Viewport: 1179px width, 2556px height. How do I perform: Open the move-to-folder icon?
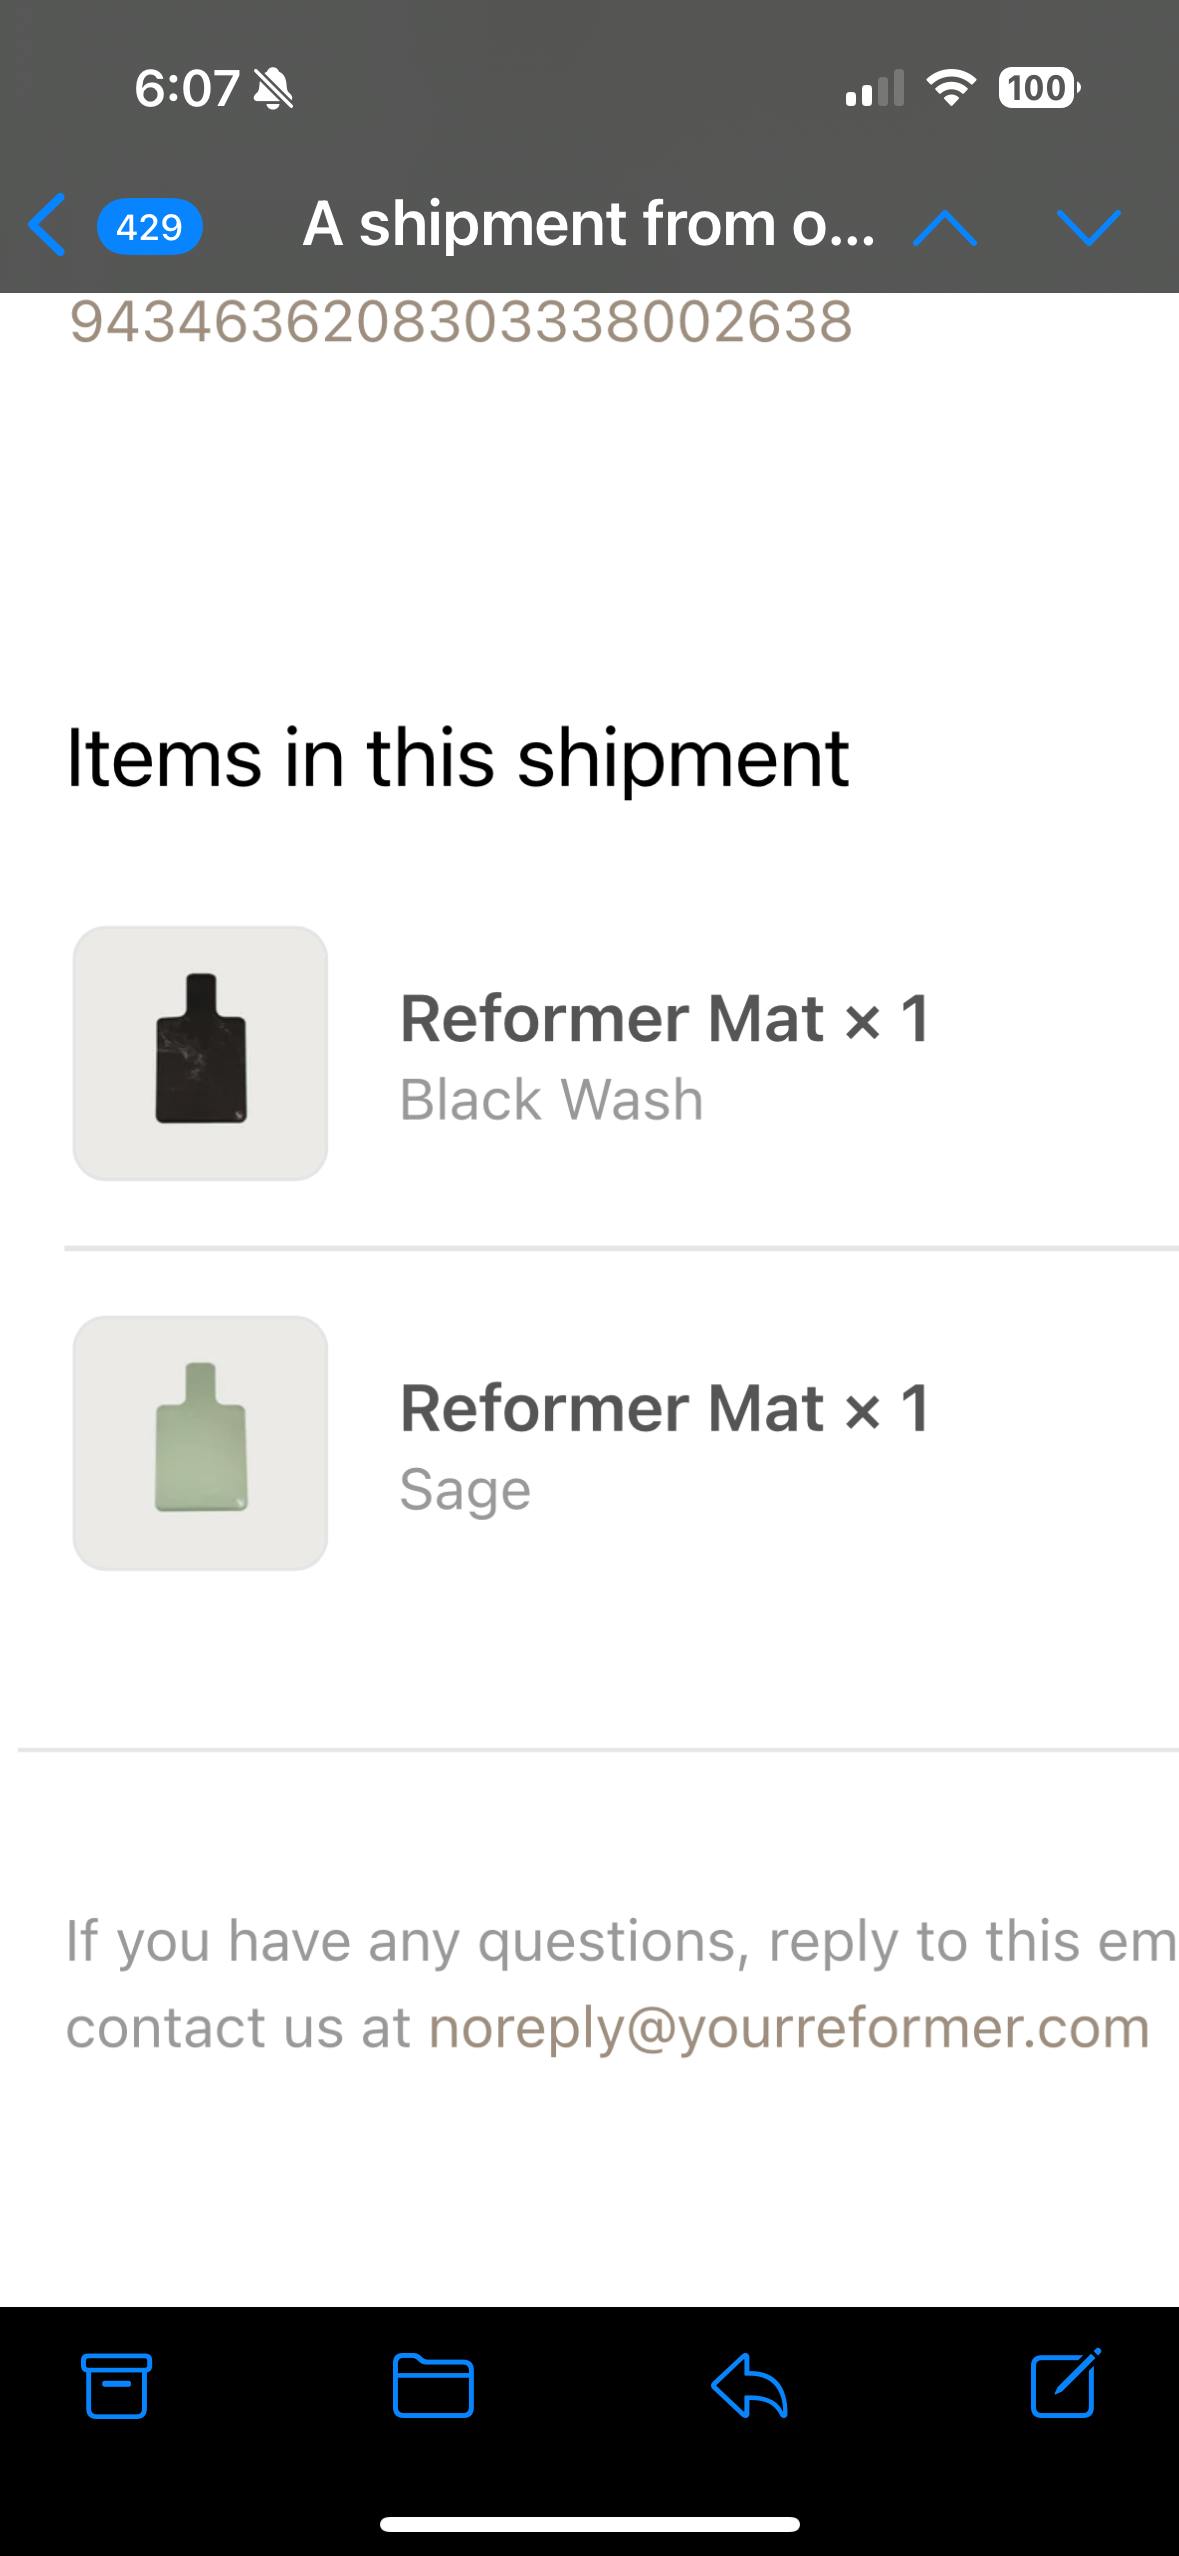tap(433, 2386)
